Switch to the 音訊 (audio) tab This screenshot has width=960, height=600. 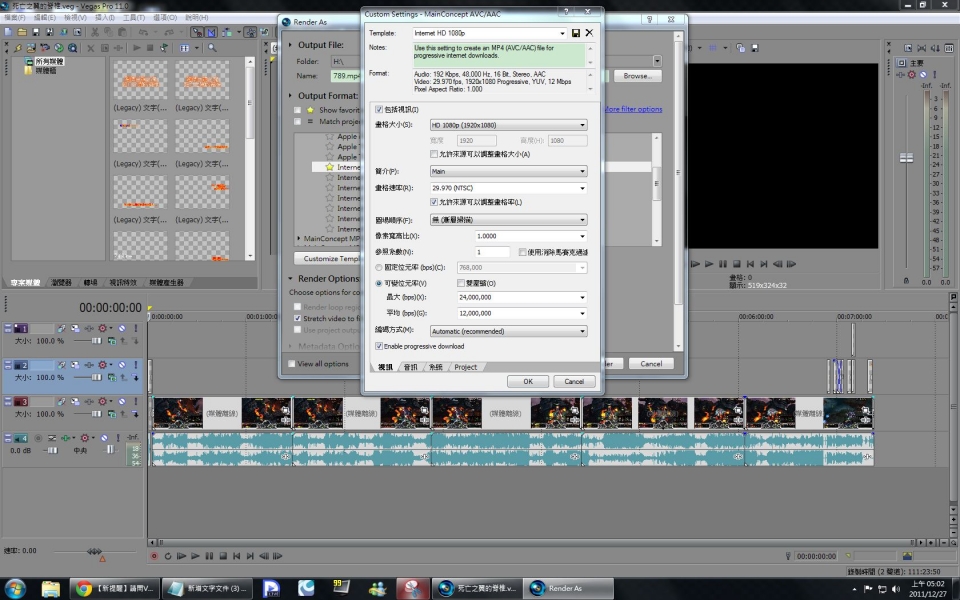(x=410, y=367)
